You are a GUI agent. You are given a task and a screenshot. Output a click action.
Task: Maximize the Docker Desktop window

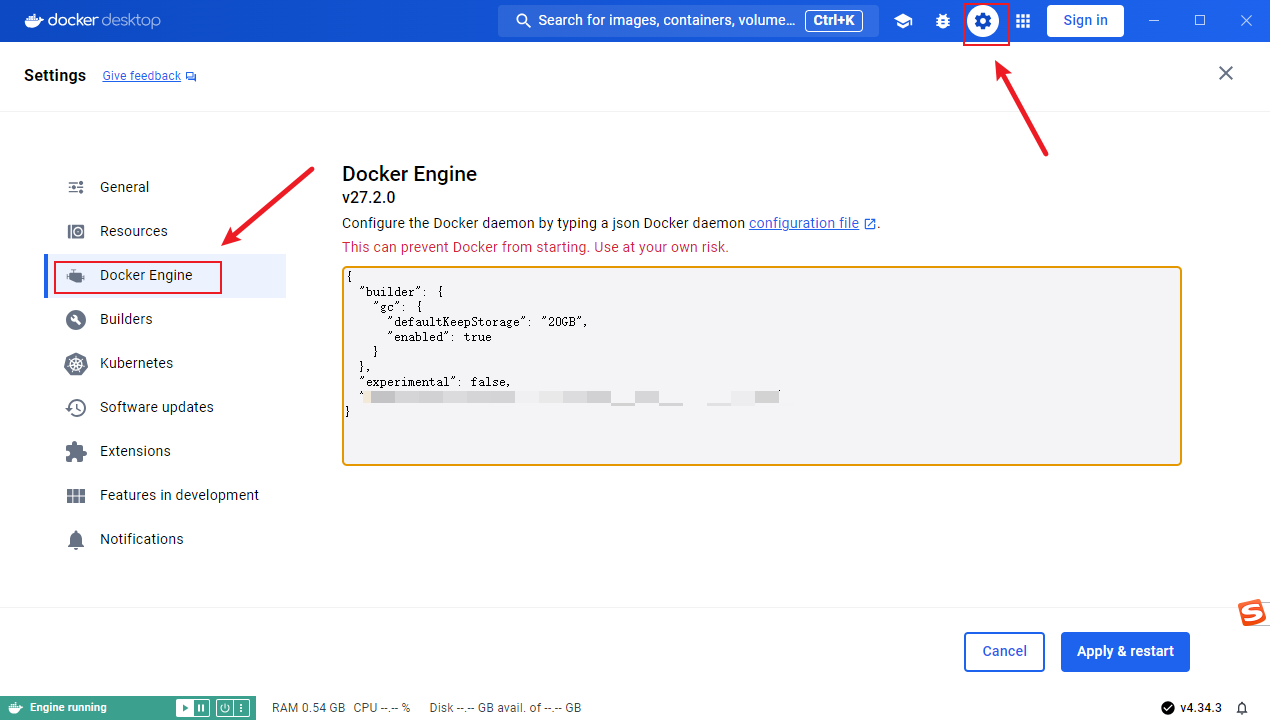[1200, 21]
